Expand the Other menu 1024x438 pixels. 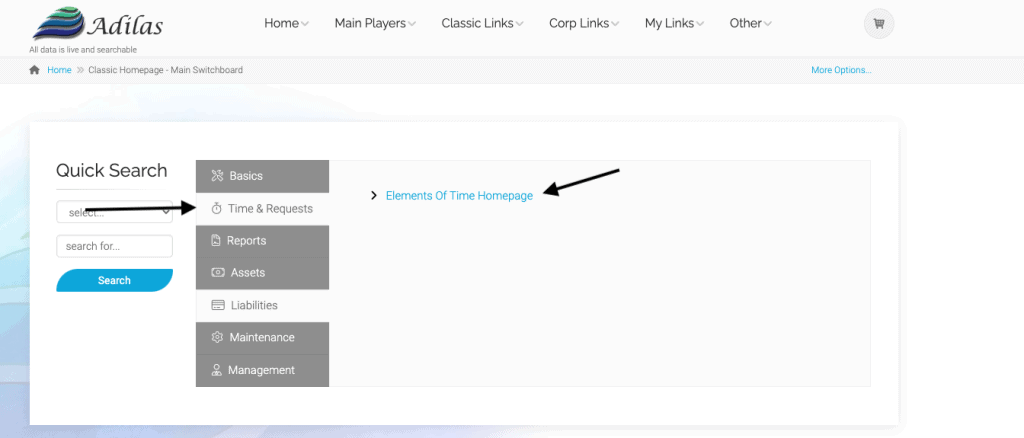point(750,23)
